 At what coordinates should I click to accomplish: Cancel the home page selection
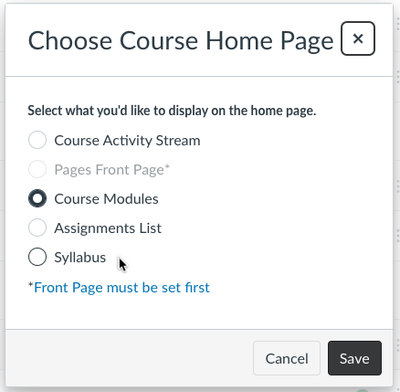(287, 358)
